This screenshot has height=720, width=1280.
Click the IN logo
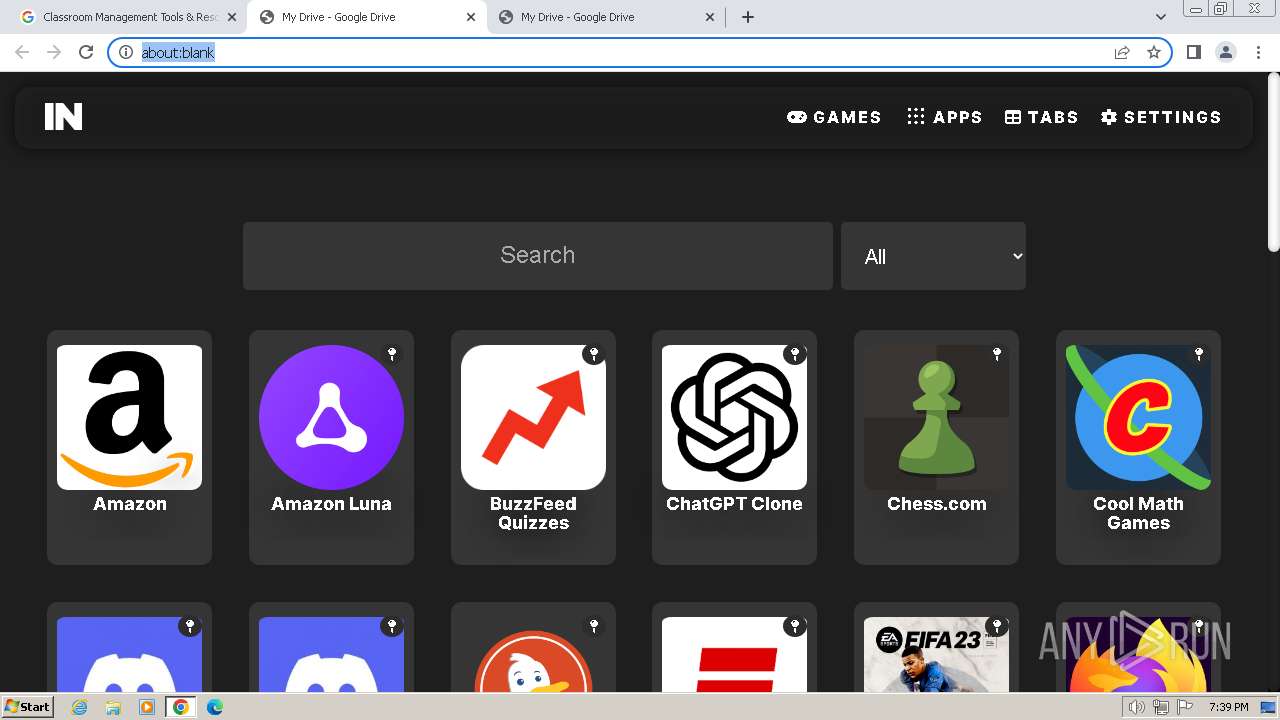coord(63,117)
